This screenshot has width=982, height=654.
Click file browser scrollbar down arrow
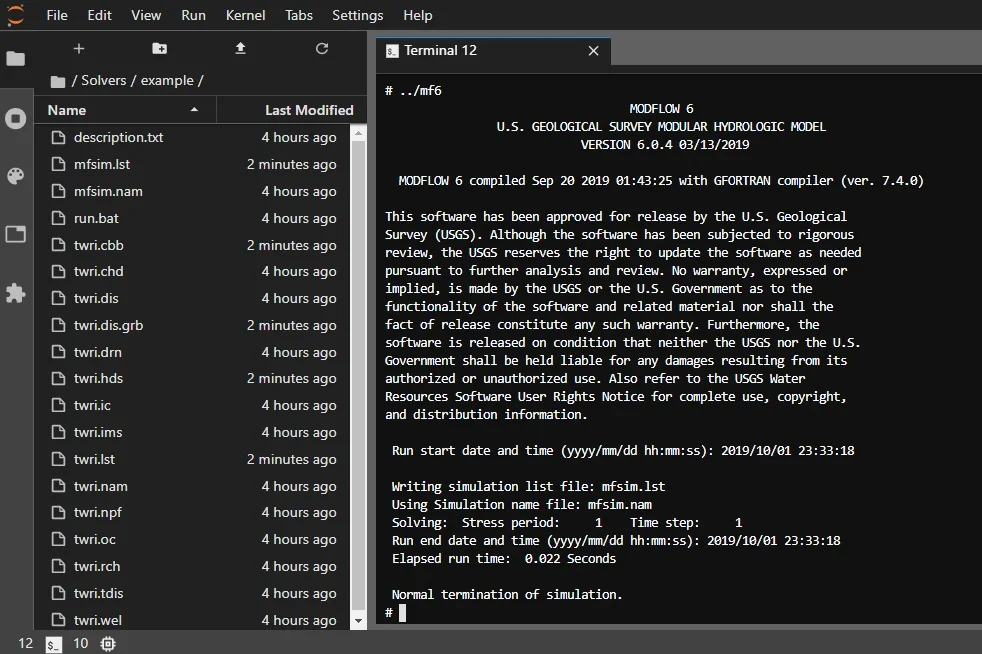(358, 621)
